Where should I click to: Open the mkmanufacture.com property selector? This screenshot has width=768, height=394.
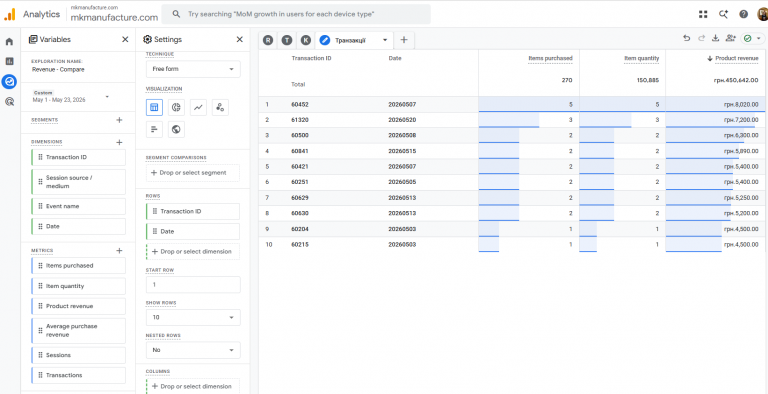point(114,14)
